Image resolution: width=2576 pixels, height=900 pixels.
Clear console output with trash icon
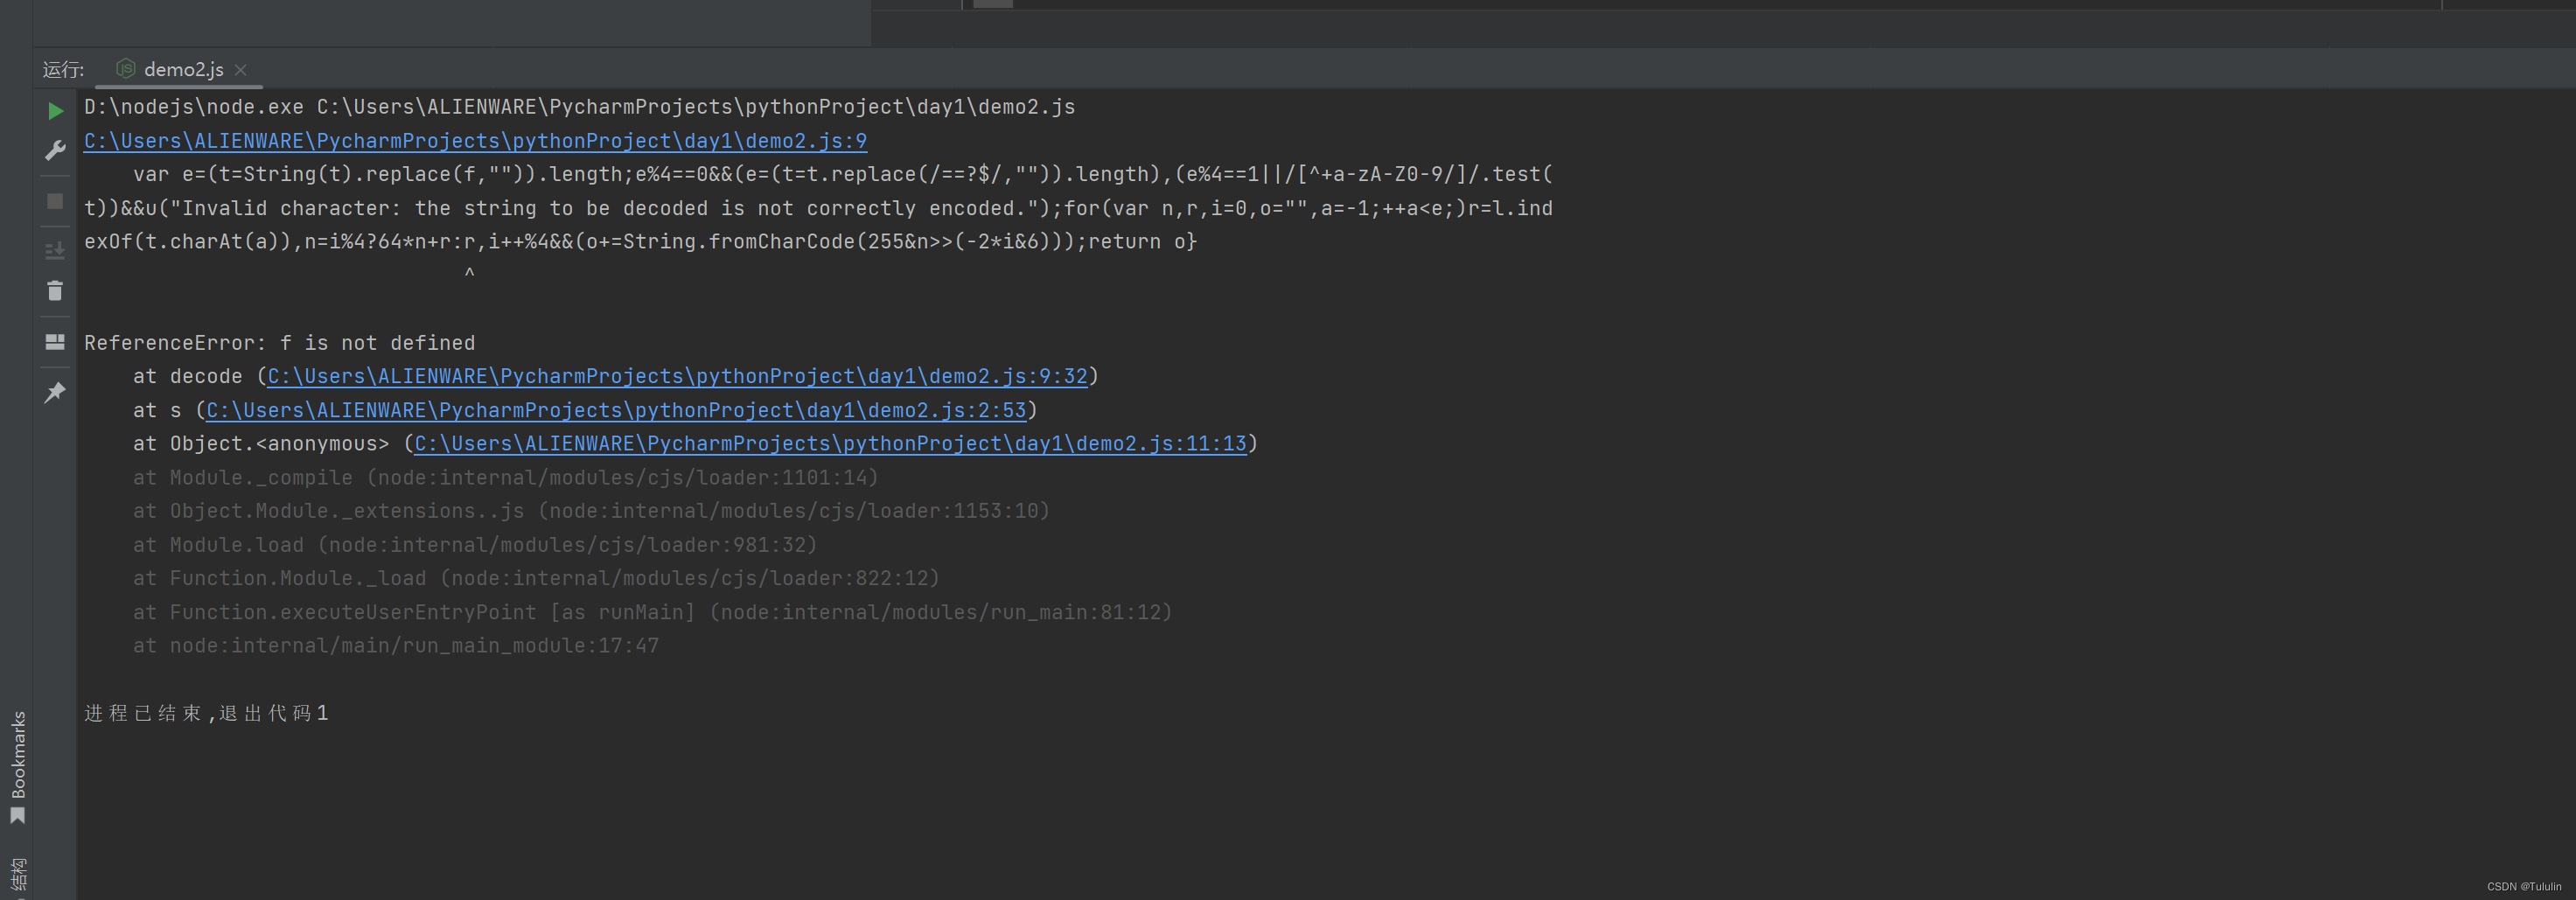tap(56, 290)
